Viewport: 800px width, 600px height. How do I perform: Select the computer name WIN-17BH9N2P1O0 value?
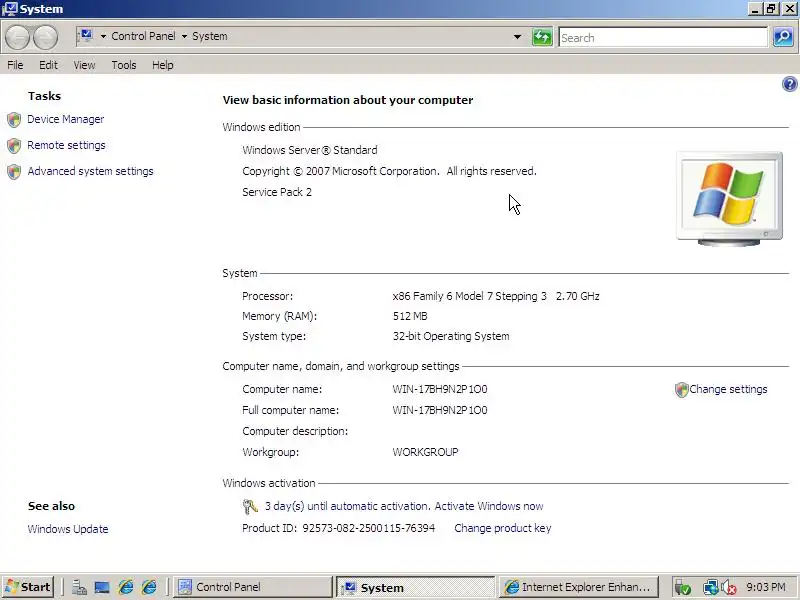click(x=439, y=389)
